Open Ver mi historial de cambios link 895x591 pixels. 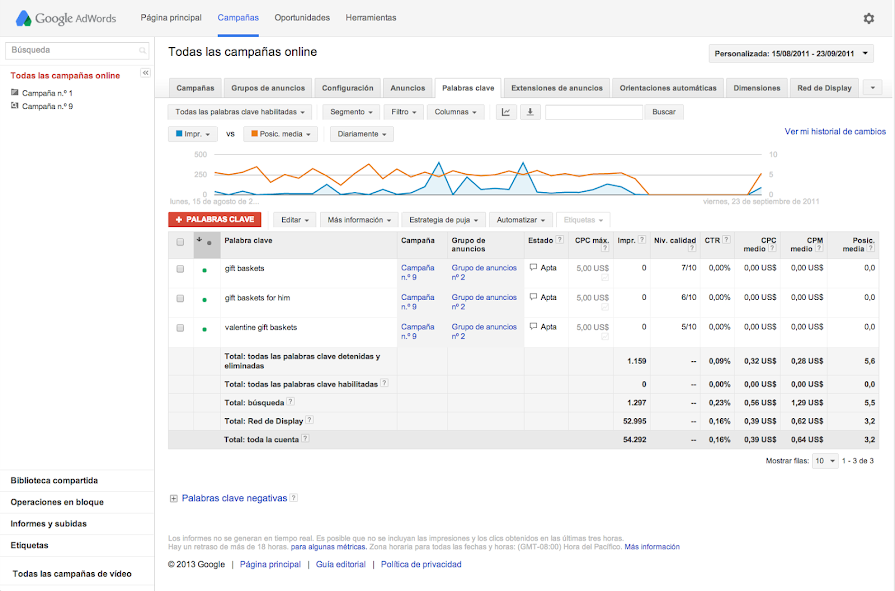click(x=834, y=131)
